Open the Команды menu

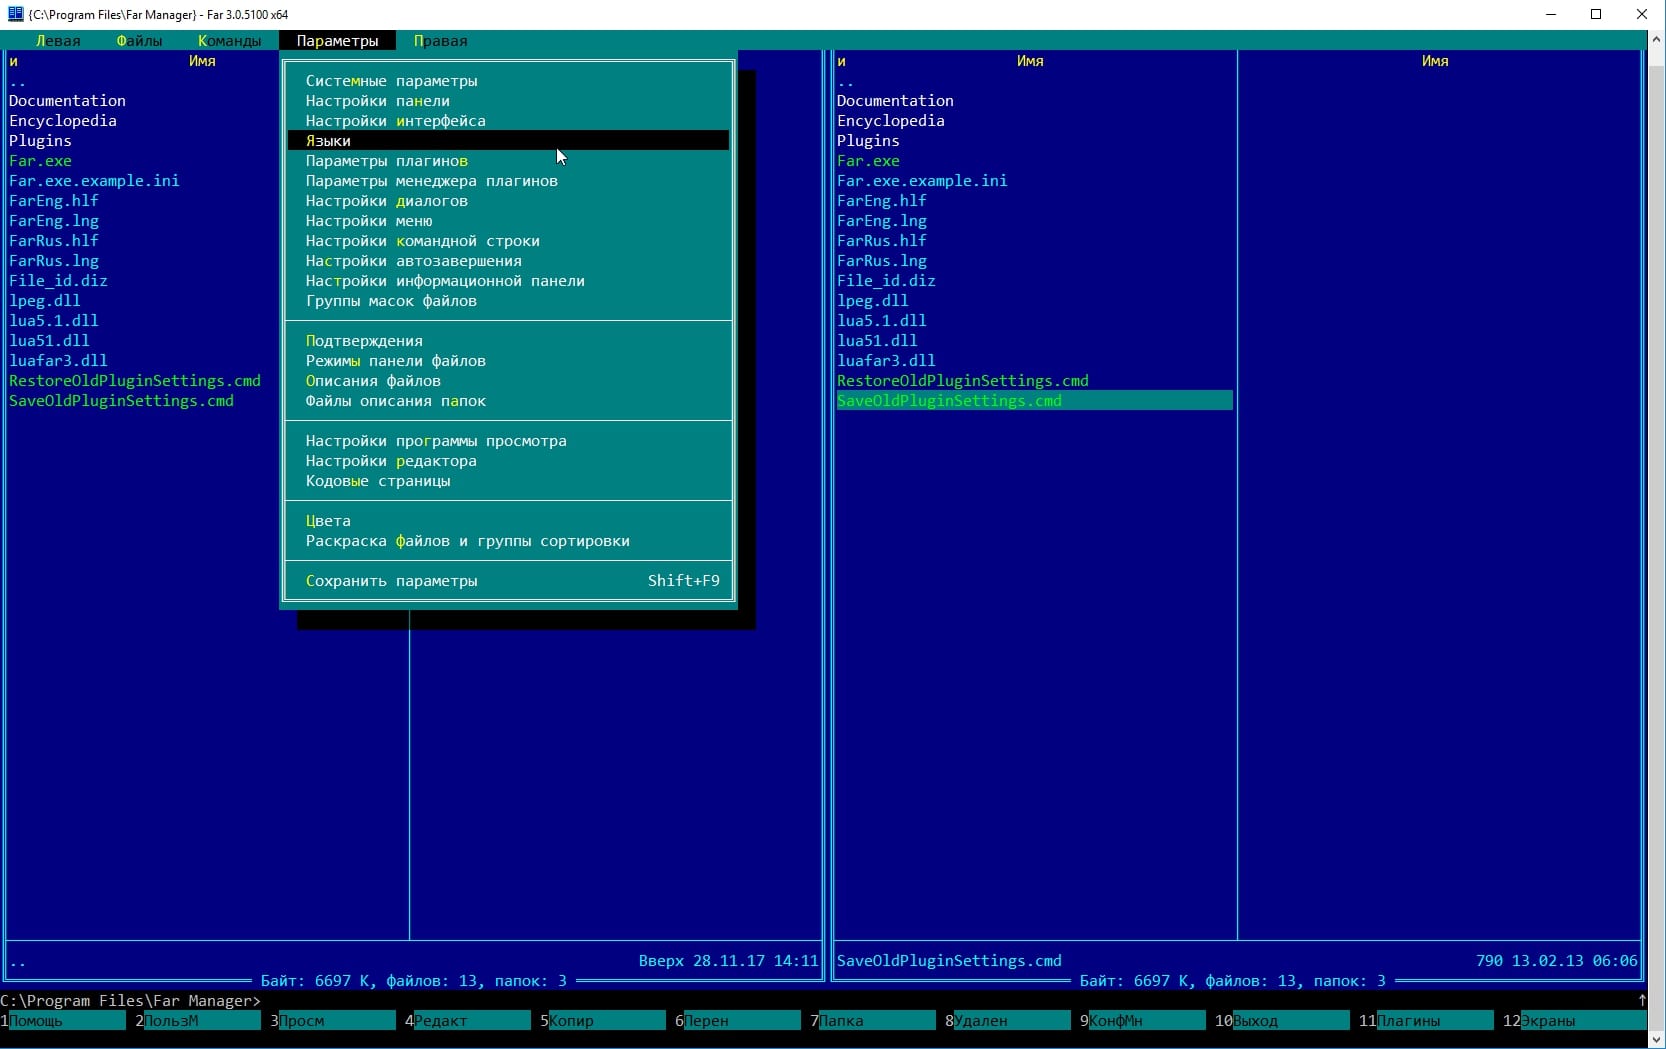(x=229, y=41)
